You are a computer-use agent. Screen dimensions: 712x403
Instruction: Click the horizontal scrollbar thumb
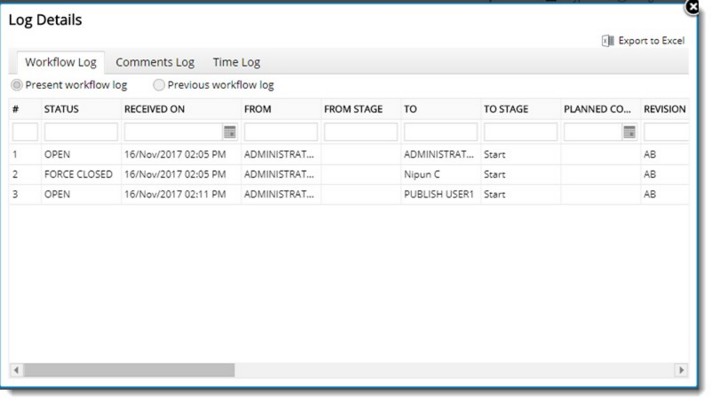click(128, 370)
